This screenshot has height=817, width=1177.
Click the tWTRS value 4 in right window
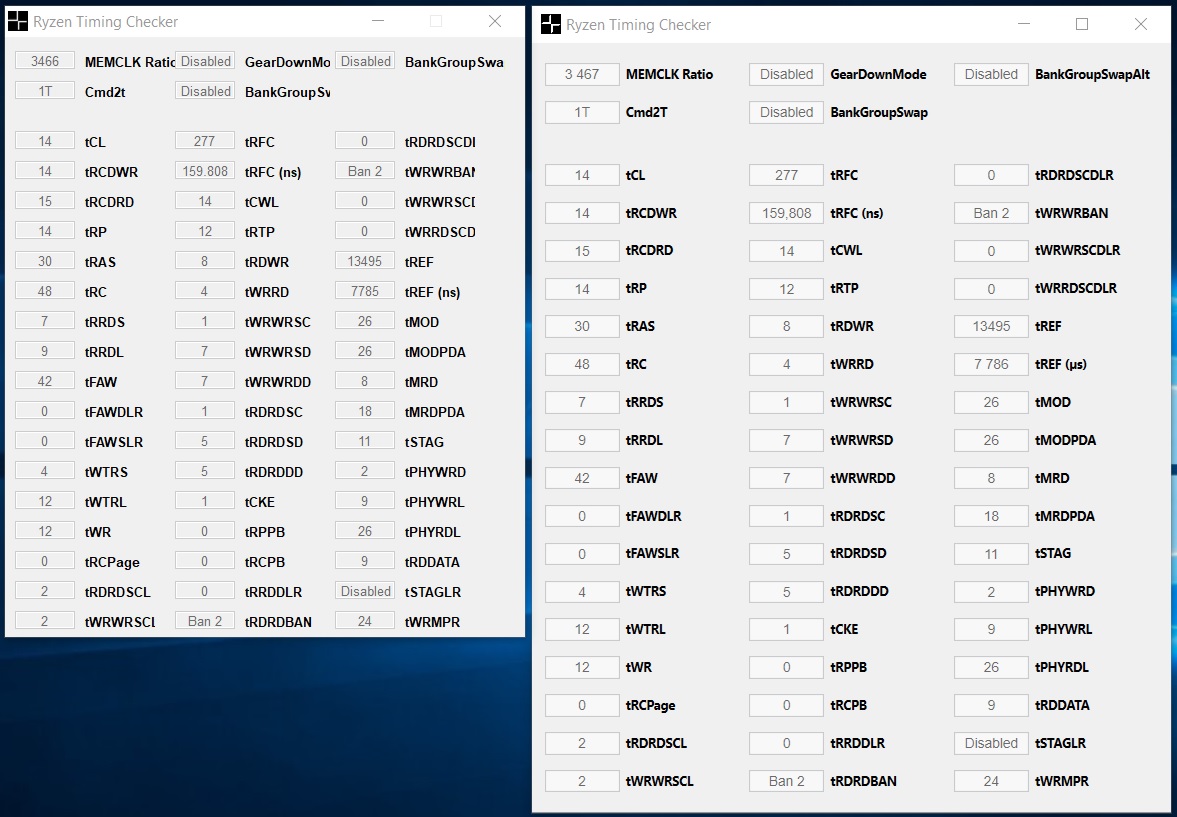[x=582, y=592]
